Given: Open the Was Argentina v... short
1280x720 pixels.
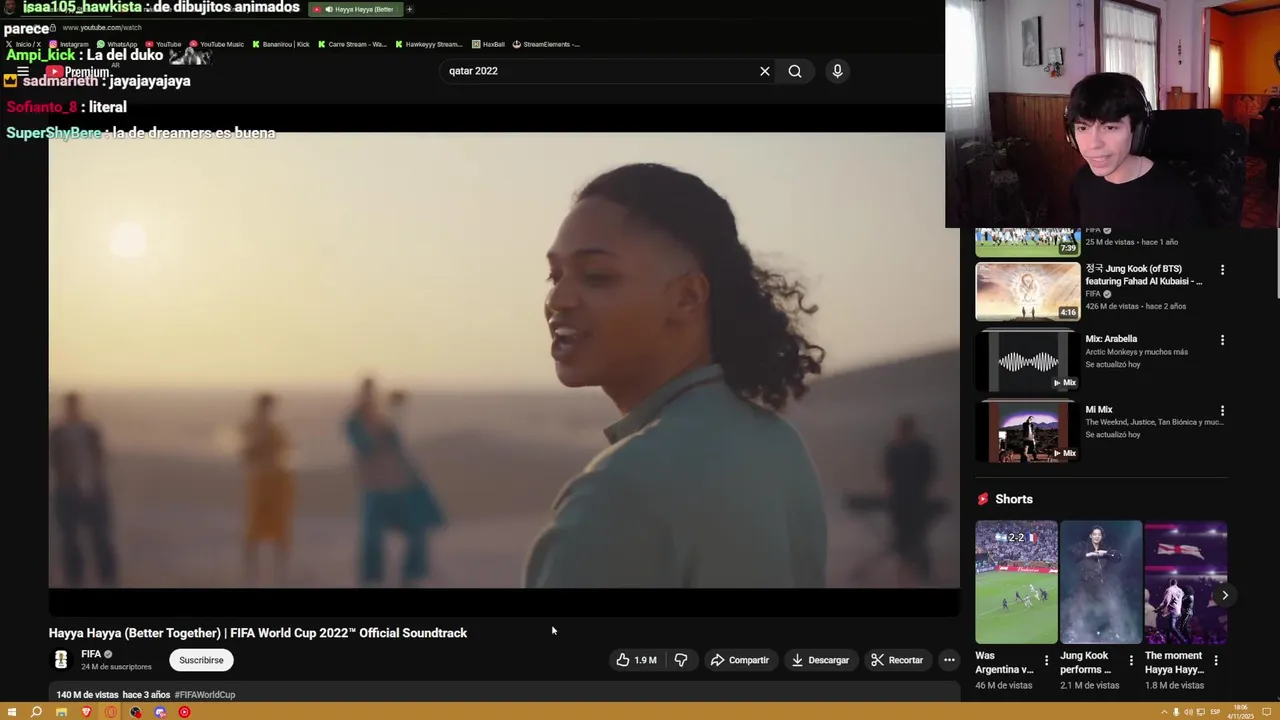Looking at the screenshot, I should (x=1016, y=582).
